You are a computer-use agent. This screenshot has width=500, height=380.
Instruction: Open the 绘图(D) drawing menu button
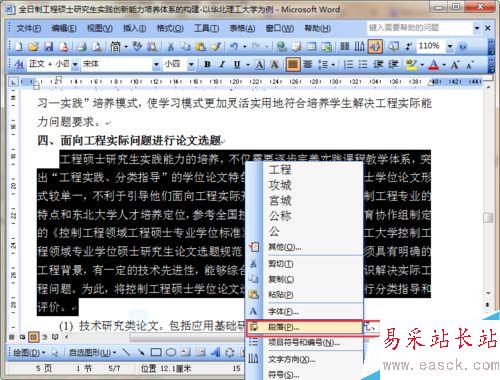(29, 352)
